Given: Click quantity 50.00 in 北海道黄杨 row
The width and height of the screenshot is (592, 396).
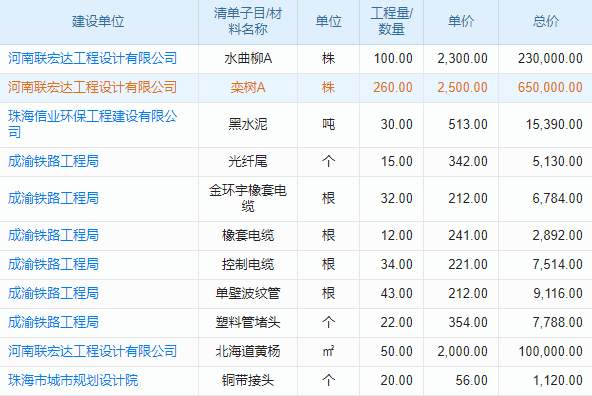Looking at the screenshot, I should click(x=396, y=351).
